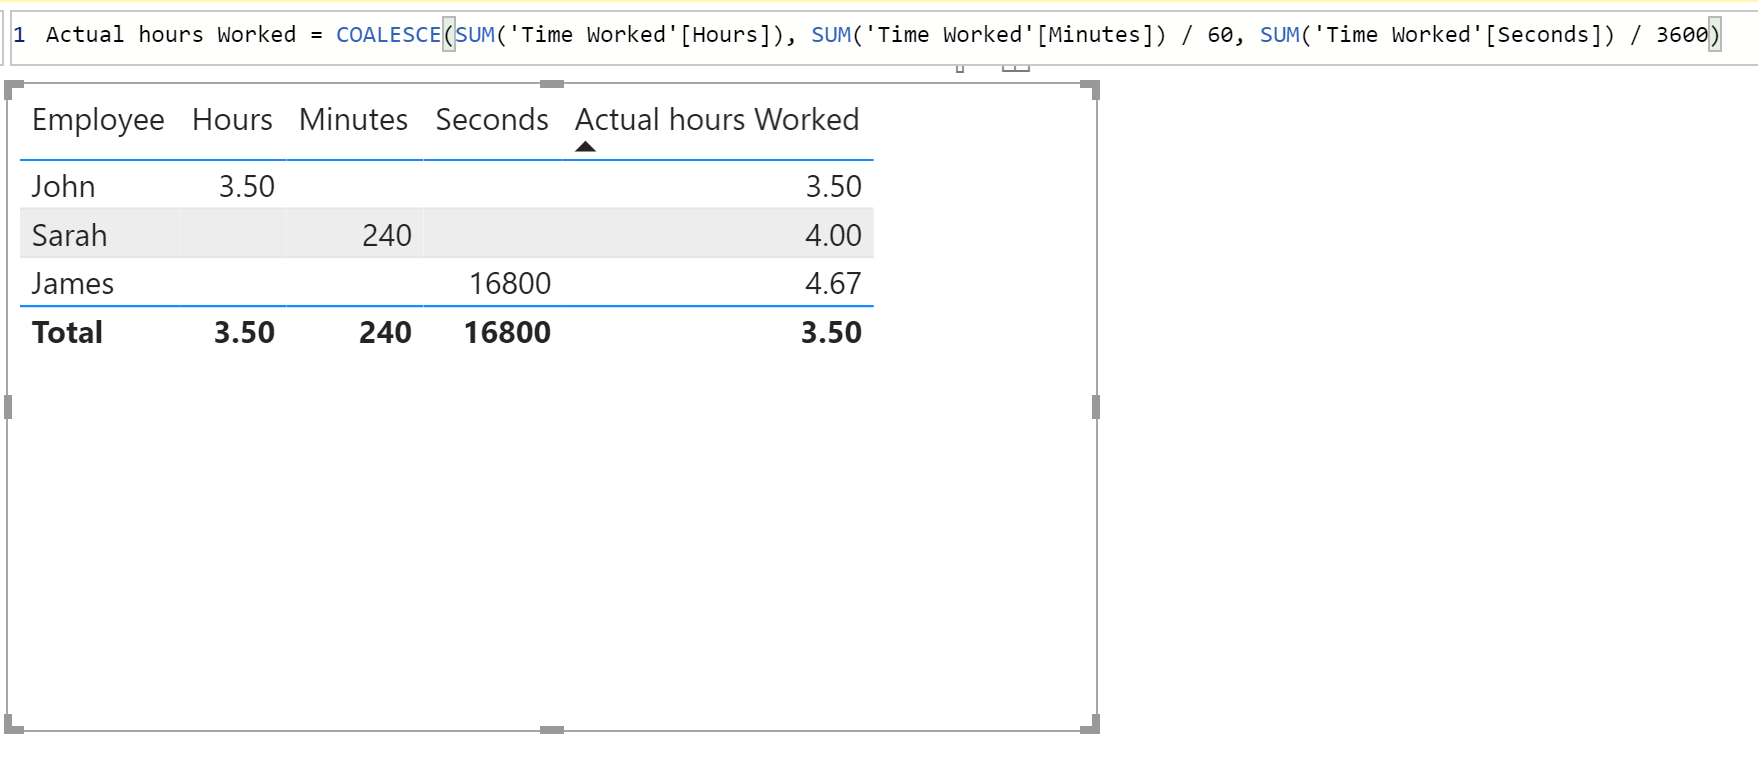Click line number 1 in formula bar
1758x758 pixels.
pyautogui.click(x=19, y=35)
